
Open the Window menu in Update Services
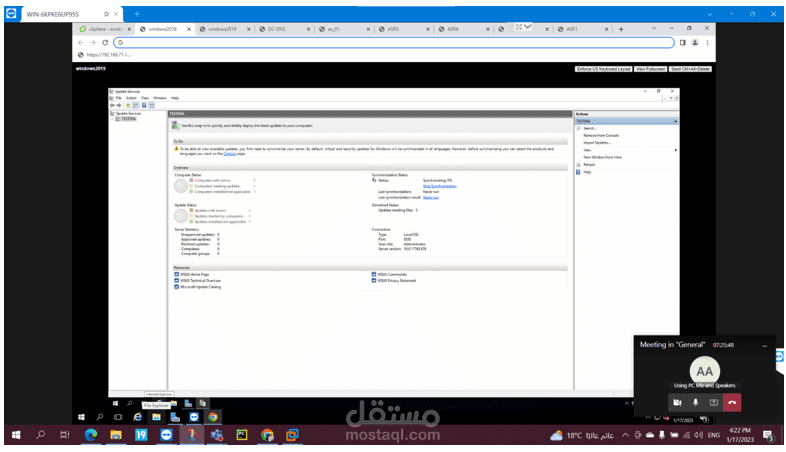(x=160, y=98)
